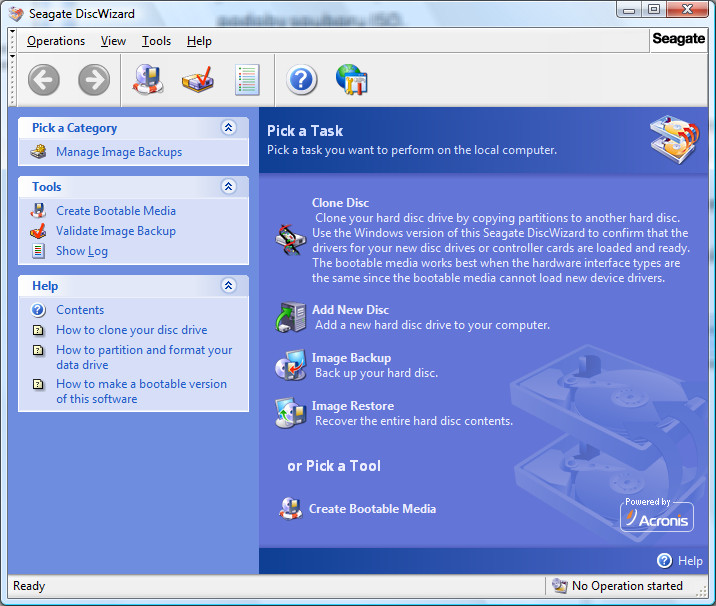This screenshot has height=606, width=716.
Task: Click the Image Backup task icon
Action: (x=290, y=365)
